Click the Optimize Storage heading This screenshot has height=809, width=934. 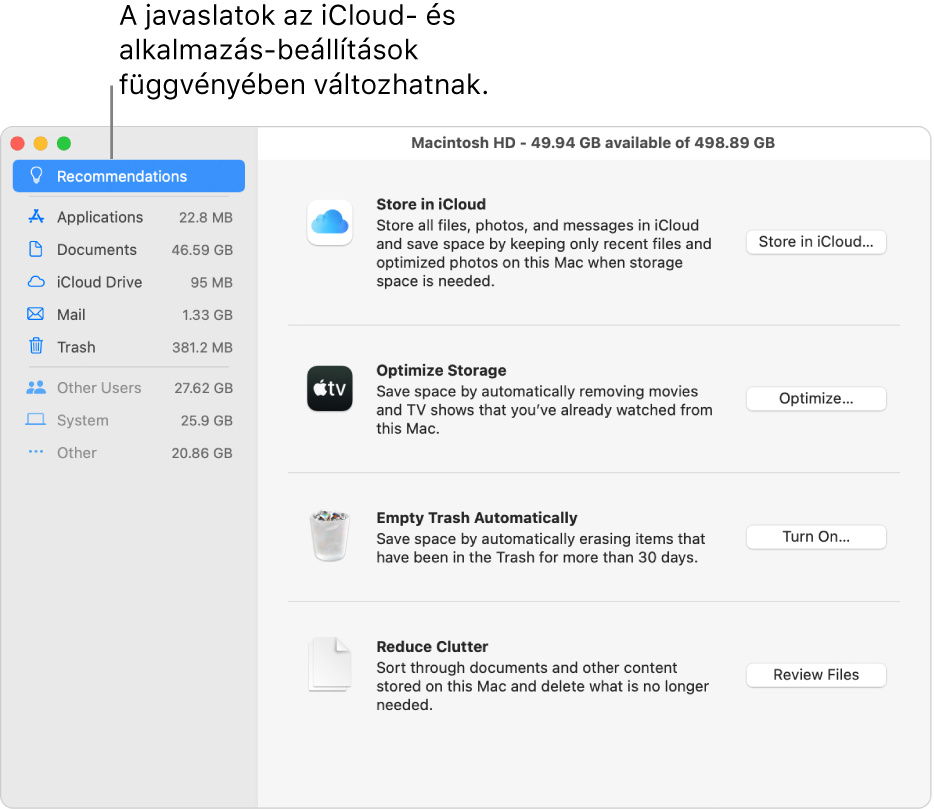(x=441, y=371)
